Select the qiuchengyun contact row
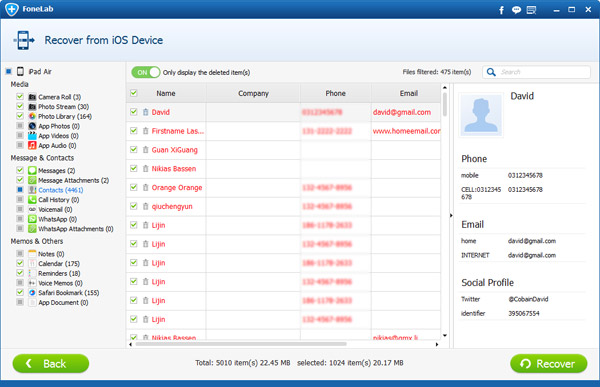Viewport: 600px width, 387px height. coord(284,206)
